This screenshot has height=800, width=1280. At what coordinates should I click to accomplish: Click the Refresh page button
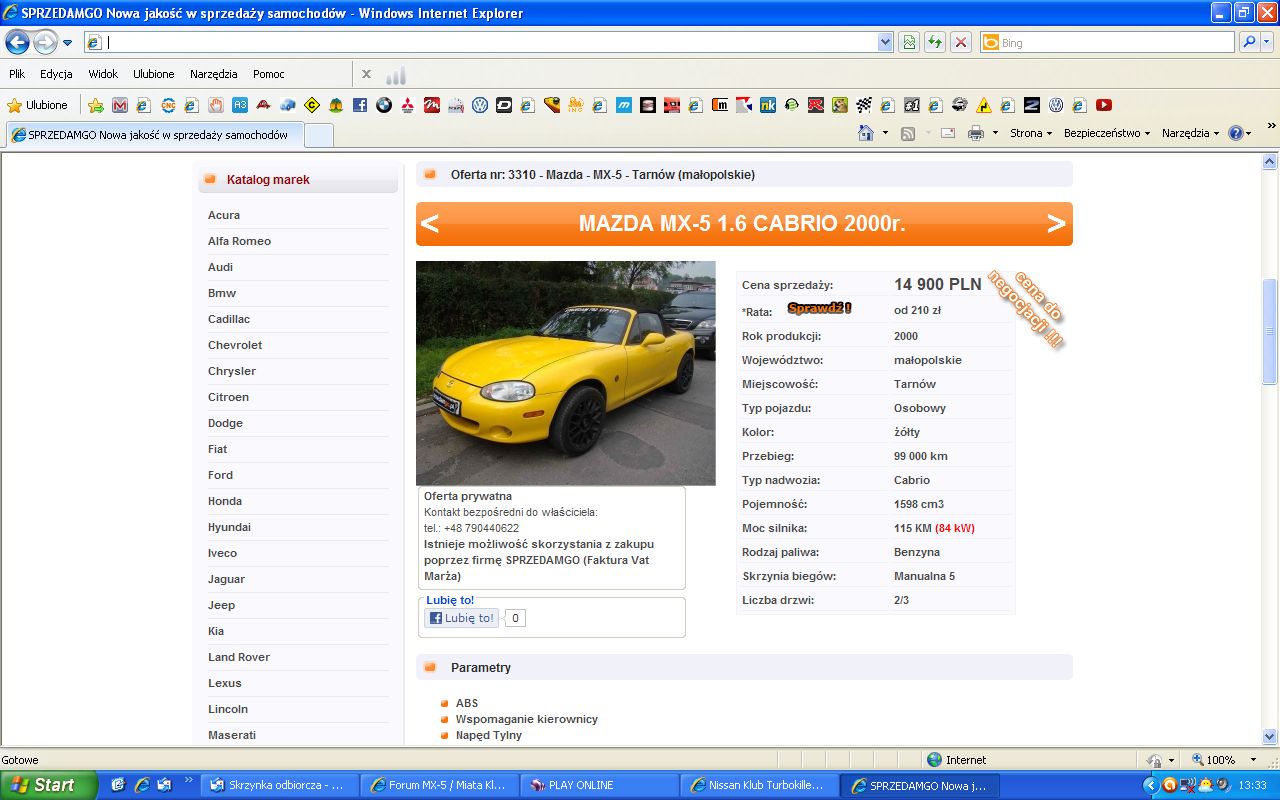click(x=935, y=42)
